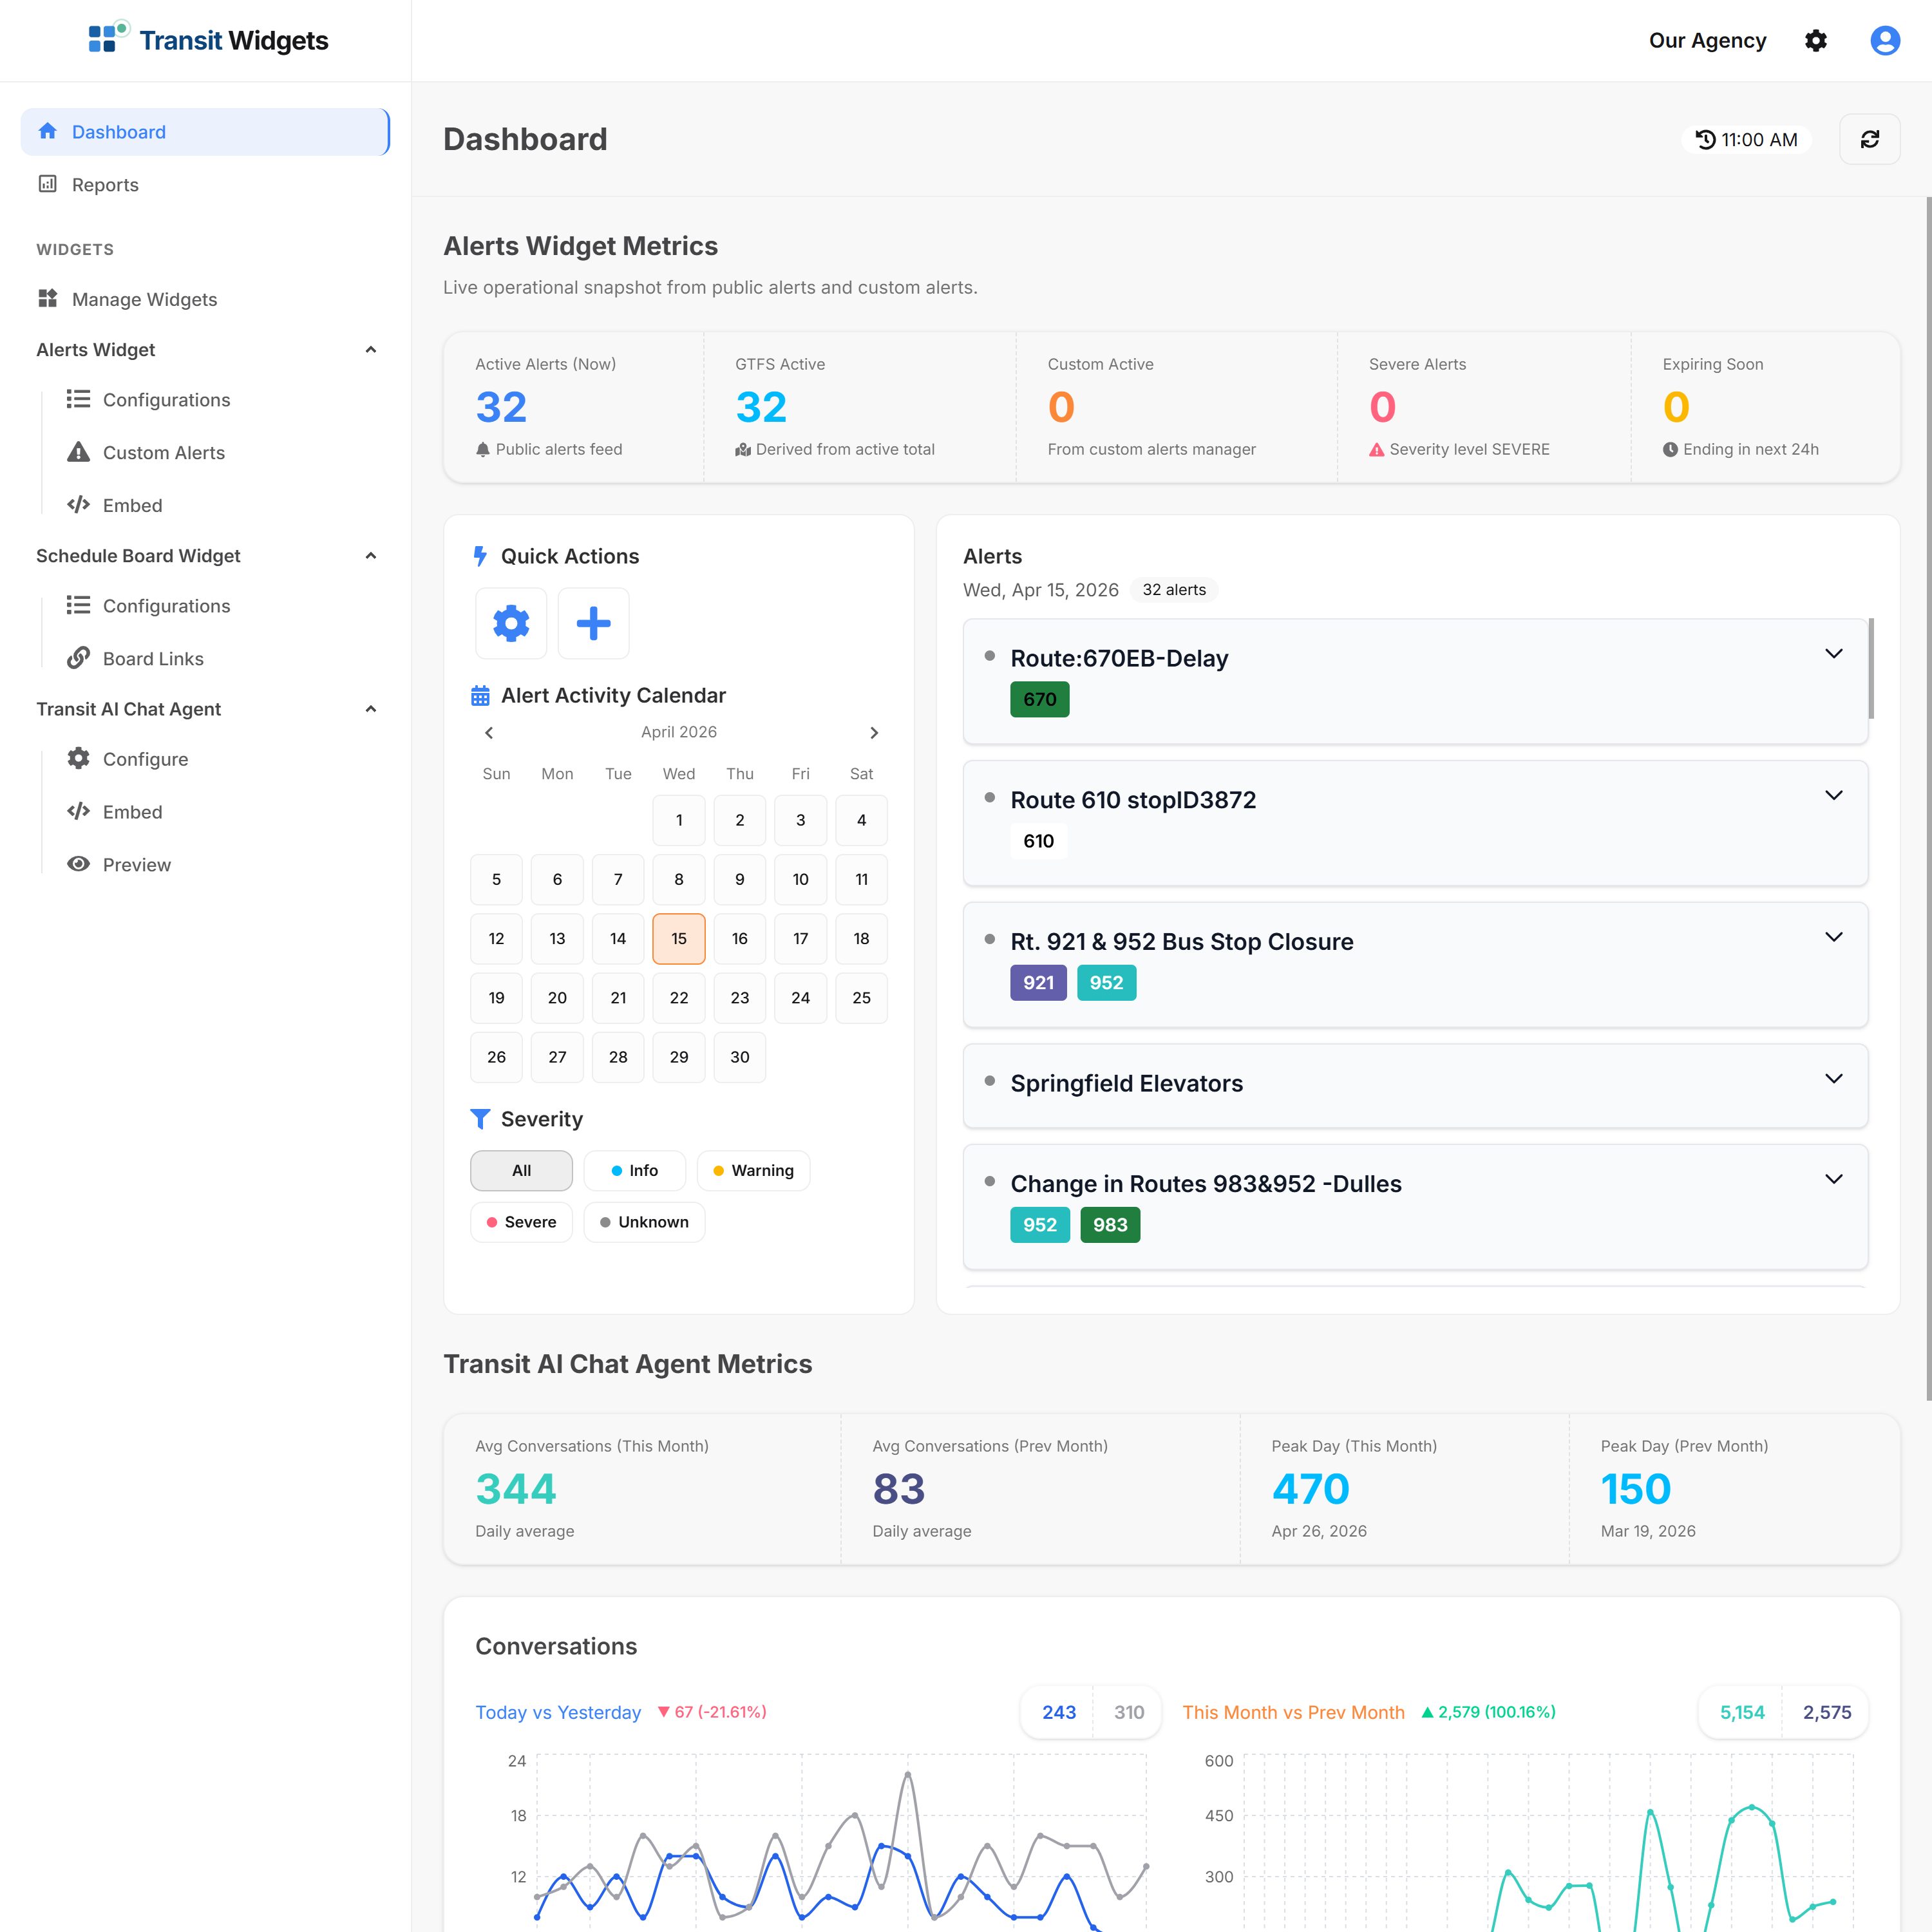The image size is (1932, 1932).
Task: Click the alerts list scrollbar
Action: 1871,668
